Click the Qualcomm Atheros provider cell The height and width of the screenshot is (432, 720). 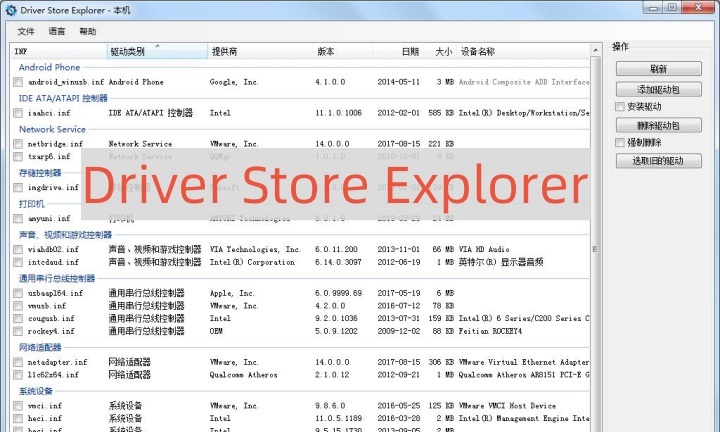coord(243,375)
